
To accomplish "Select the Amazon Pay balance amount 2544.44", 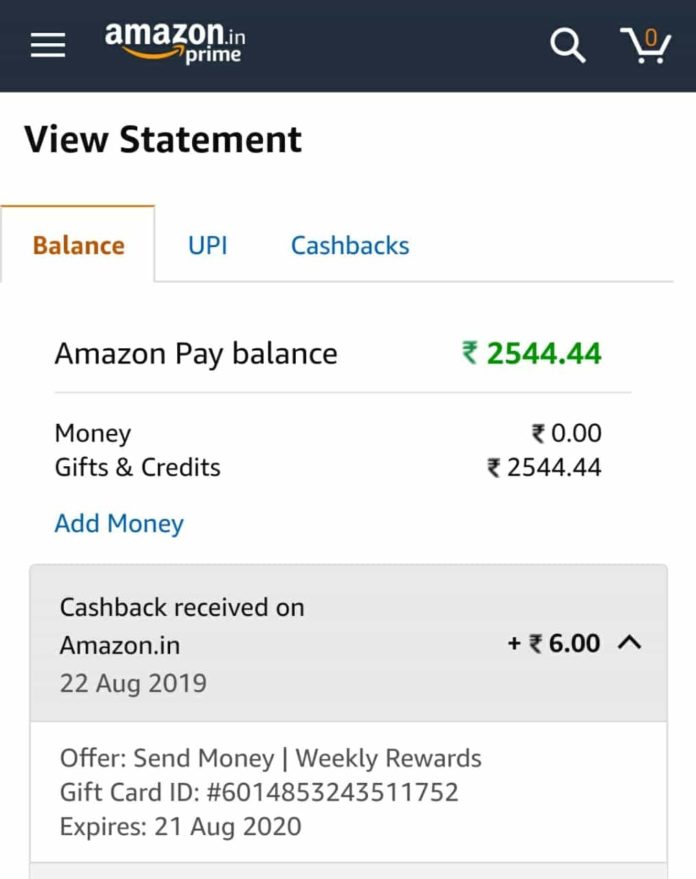I will pyautogui.click(x=543, y=354).
